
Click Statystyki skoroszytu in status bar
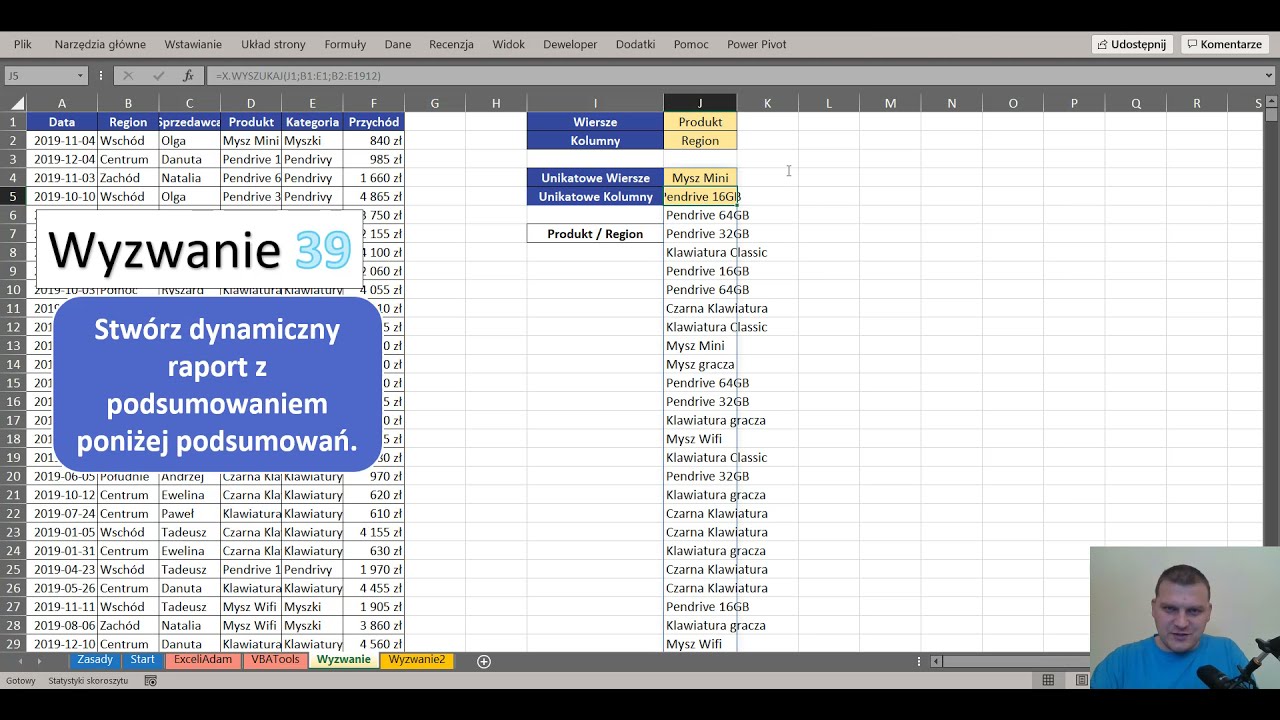pos(88,681)
